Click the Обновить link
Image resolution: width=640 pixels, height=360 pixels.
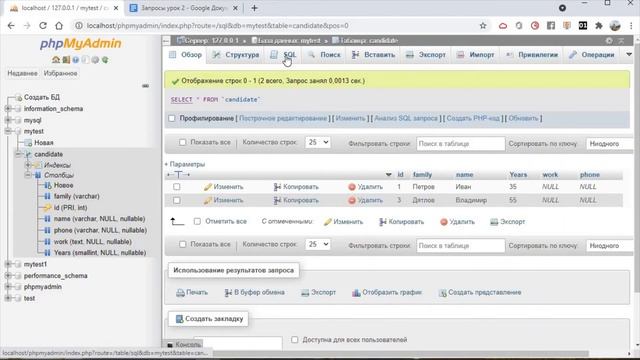pyautogui.click(x=524, y=118)
